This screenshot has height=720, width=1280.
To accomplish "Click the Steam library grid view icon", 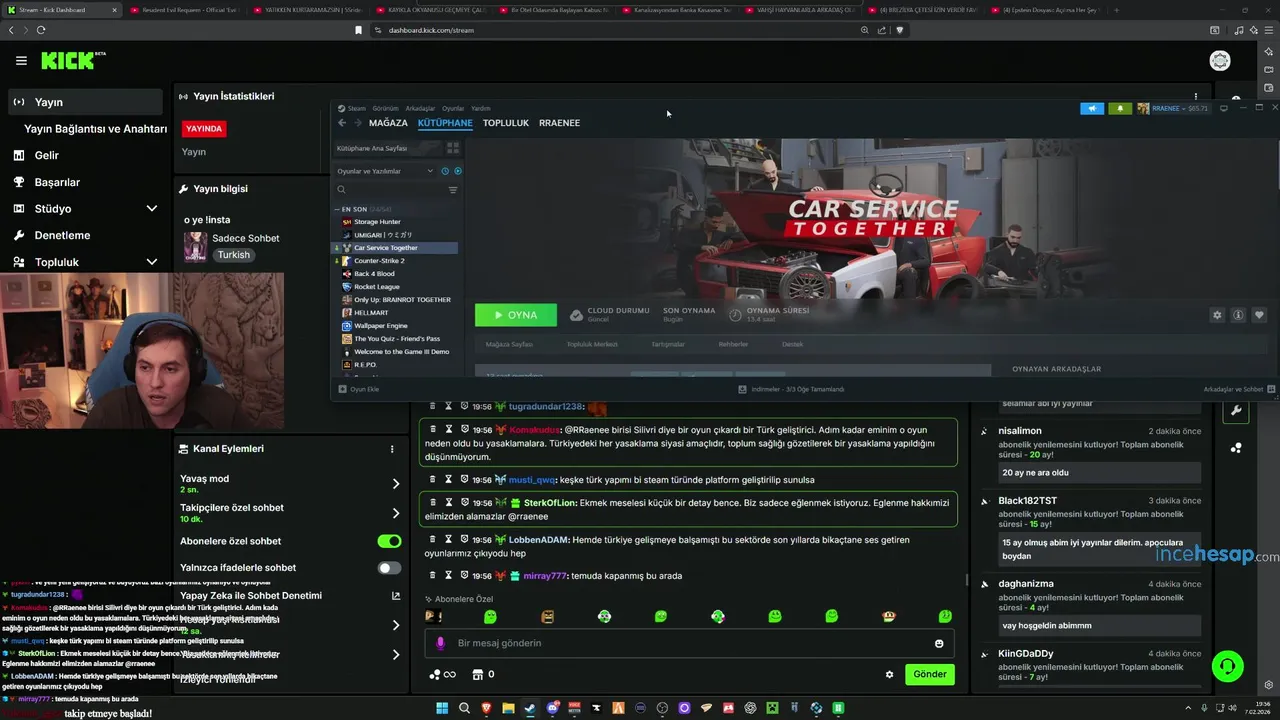I will pyautogui.click(x=453, y=147).
